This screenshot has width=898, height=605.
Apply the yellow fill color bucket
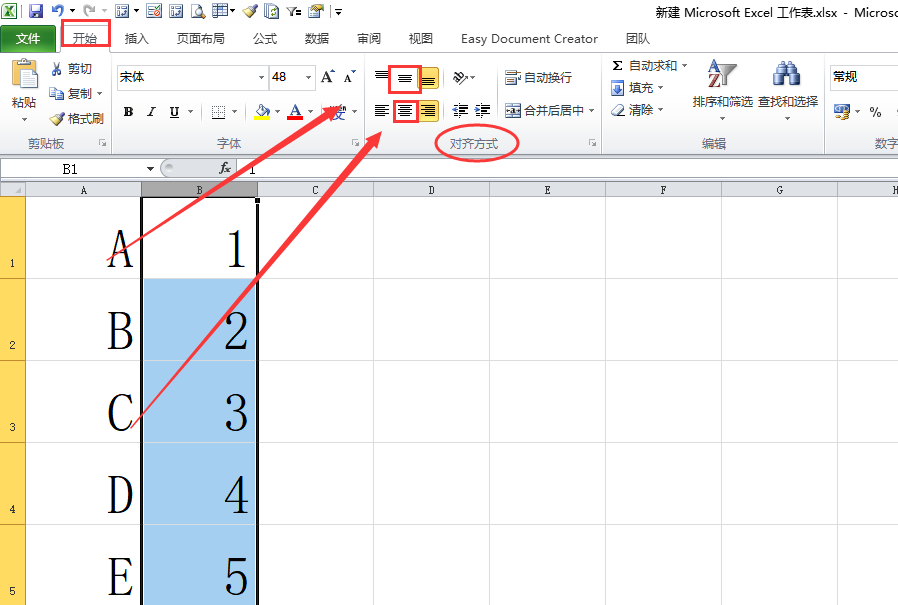pyautogui.click(x=262, y=112)
